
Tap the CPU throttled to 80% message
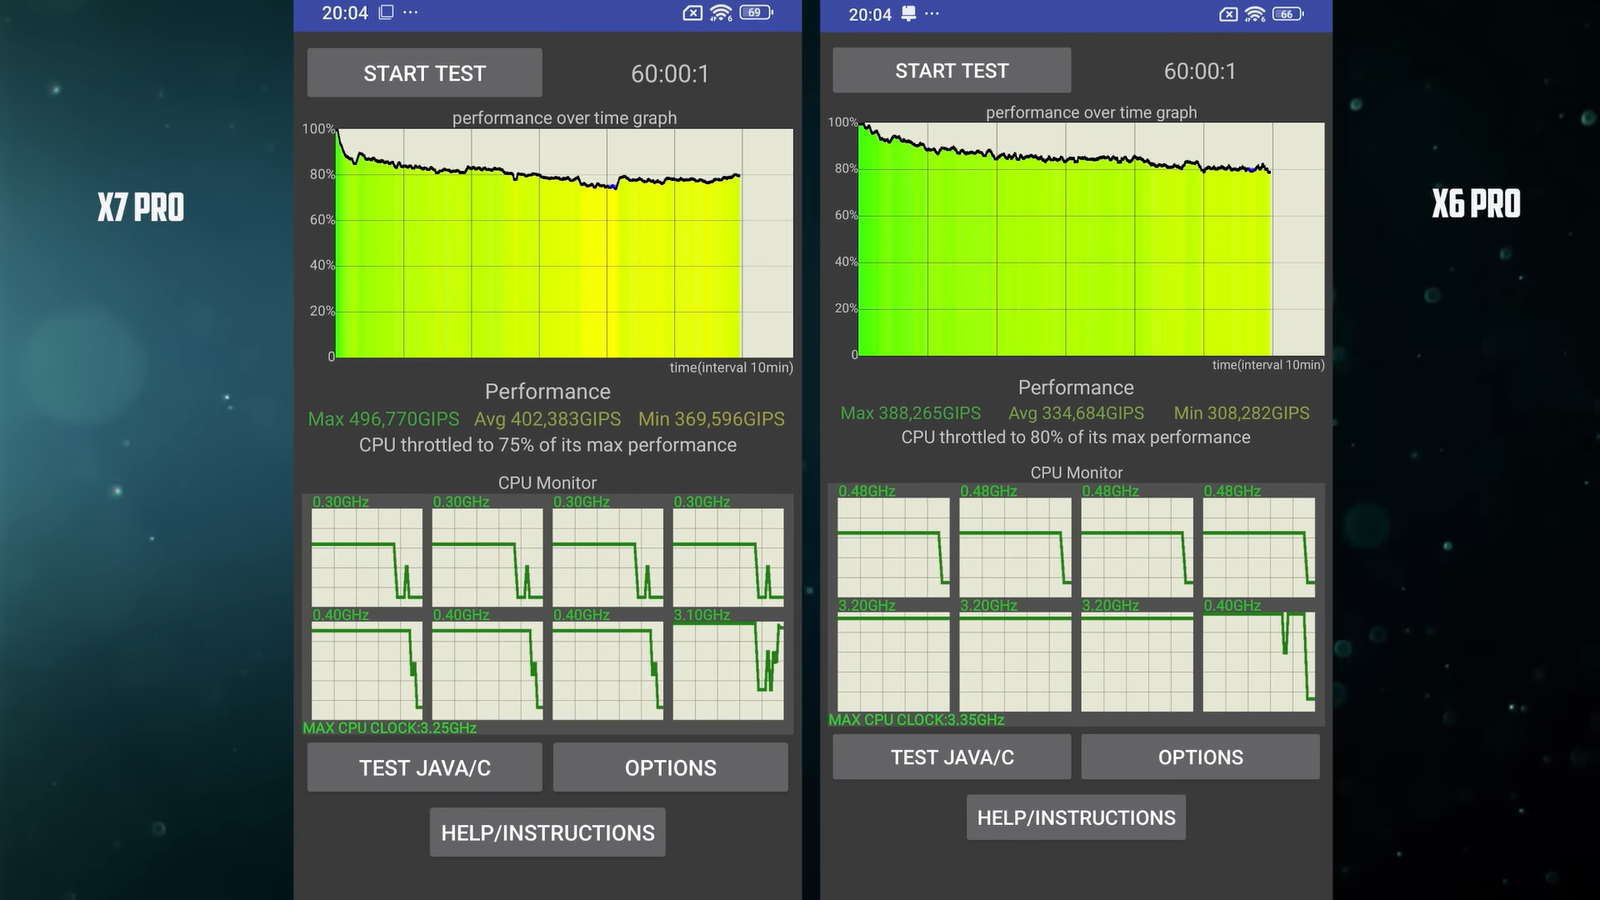coord(1076,437)
